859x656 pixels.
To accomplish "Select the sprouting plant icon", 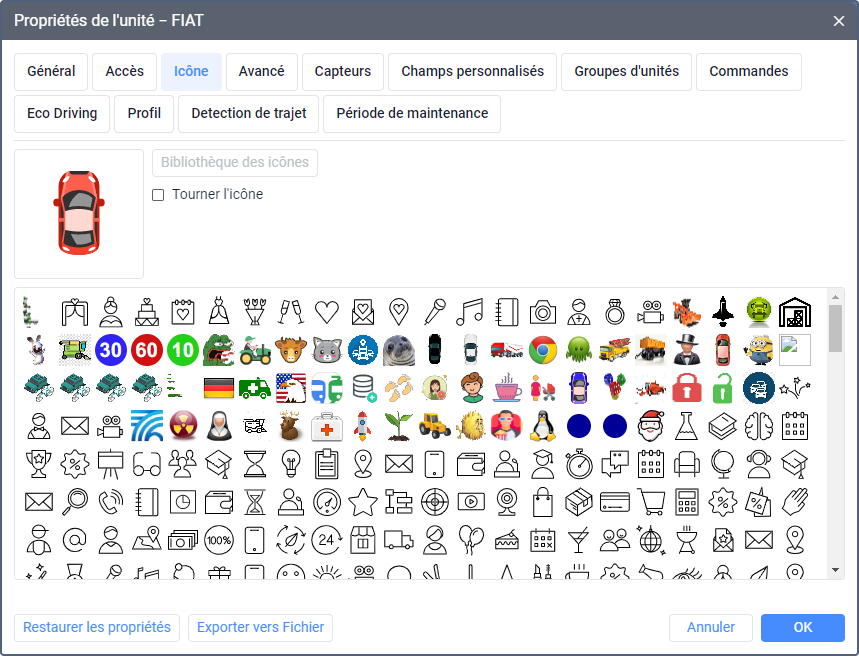I will click(399, 426).
